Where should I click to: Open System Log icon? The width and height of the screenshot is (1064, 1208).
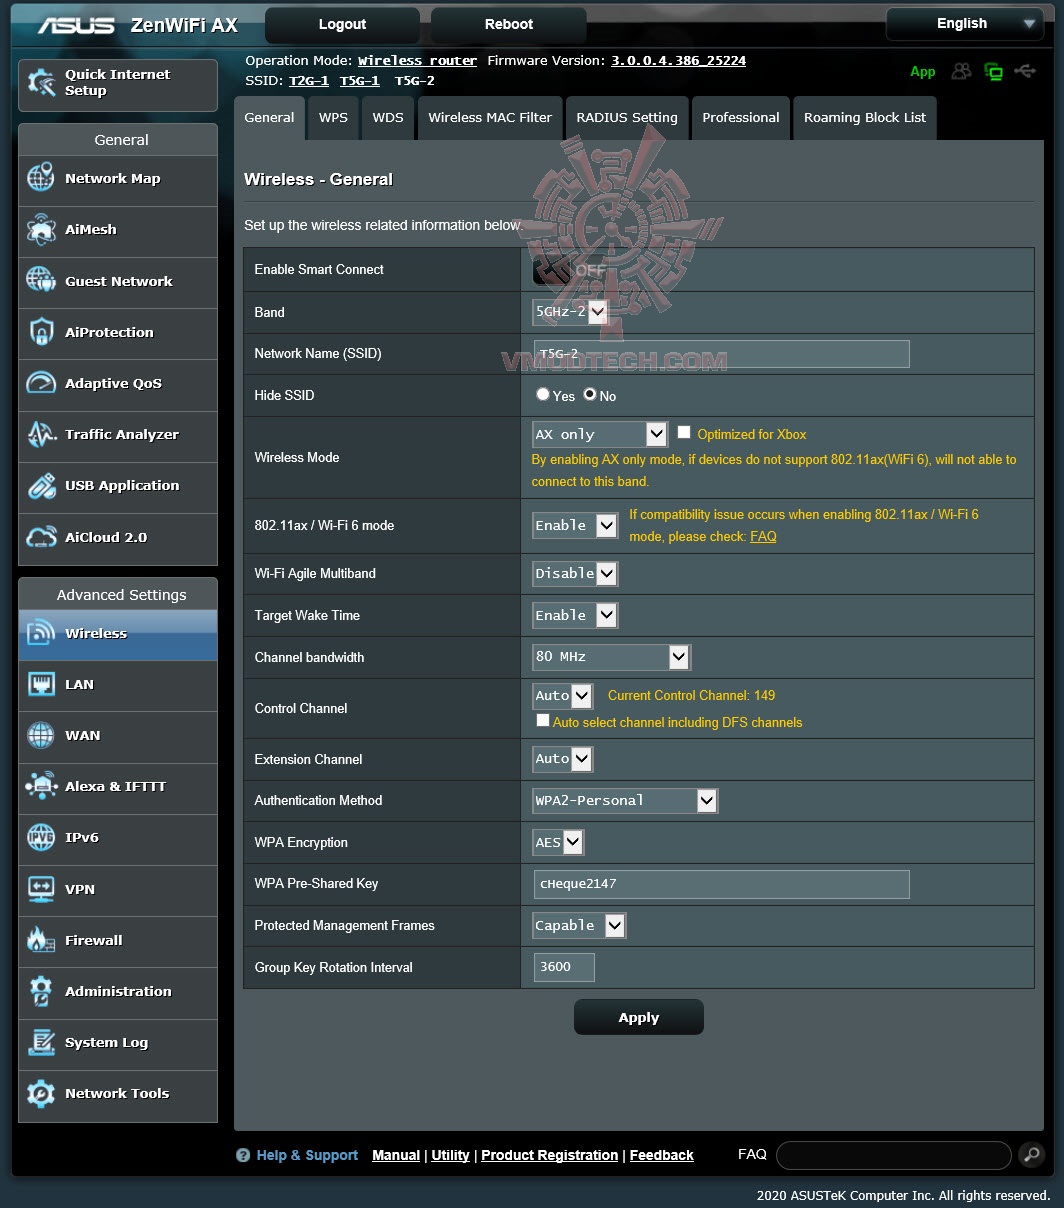pyautogui.click(x=41, y=1042)
